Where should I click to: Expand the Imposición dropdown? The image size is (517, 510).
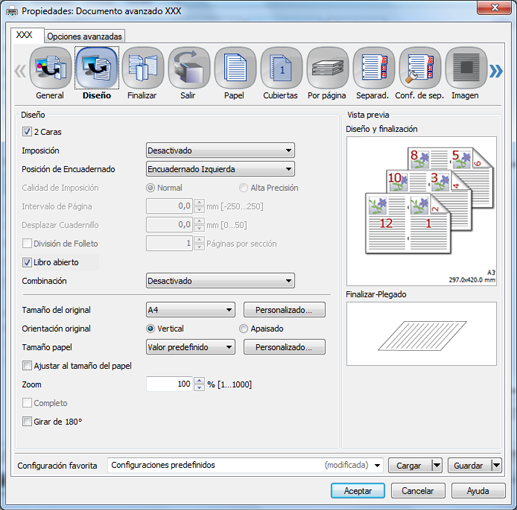pyautogui.click(x=220, y=150)
